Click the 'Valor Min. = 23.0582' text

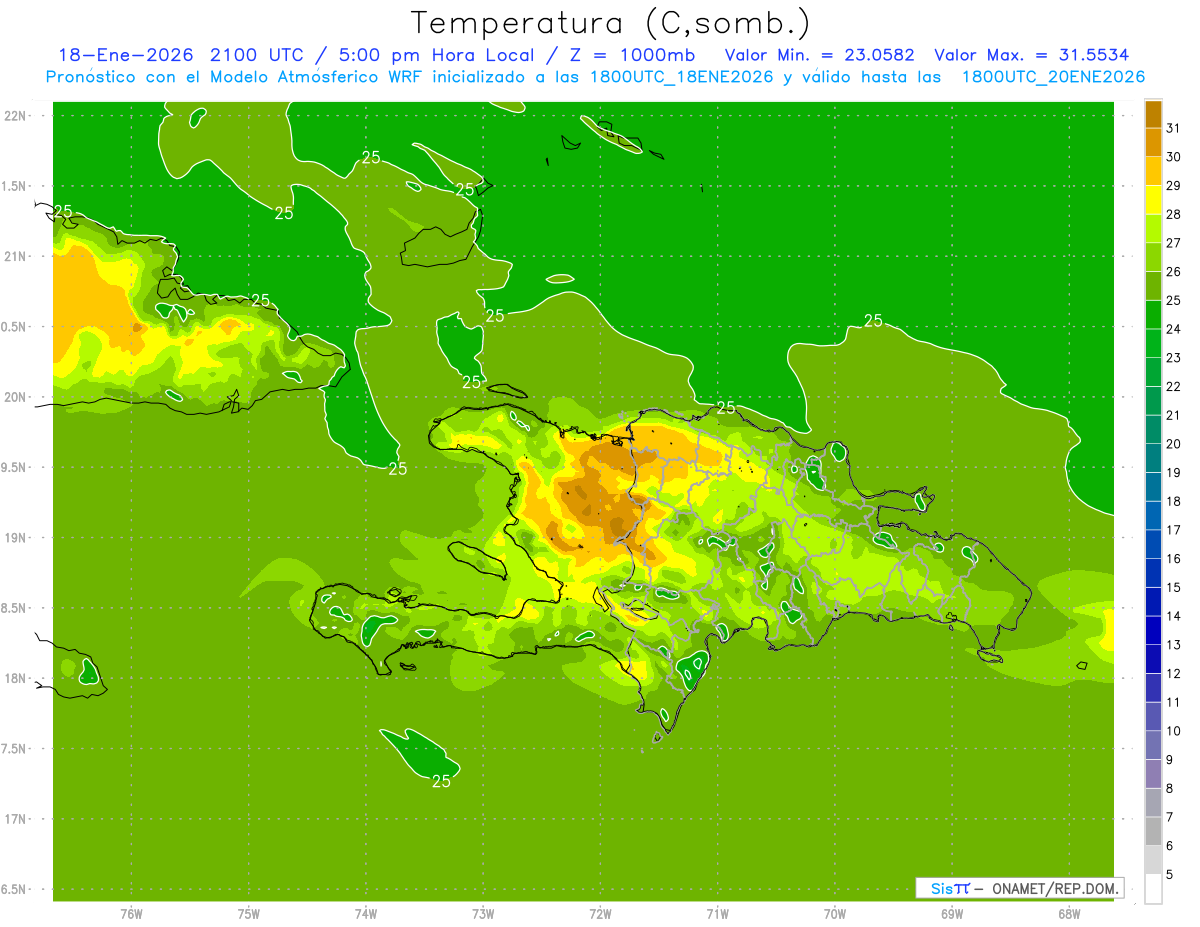point(820,55)
